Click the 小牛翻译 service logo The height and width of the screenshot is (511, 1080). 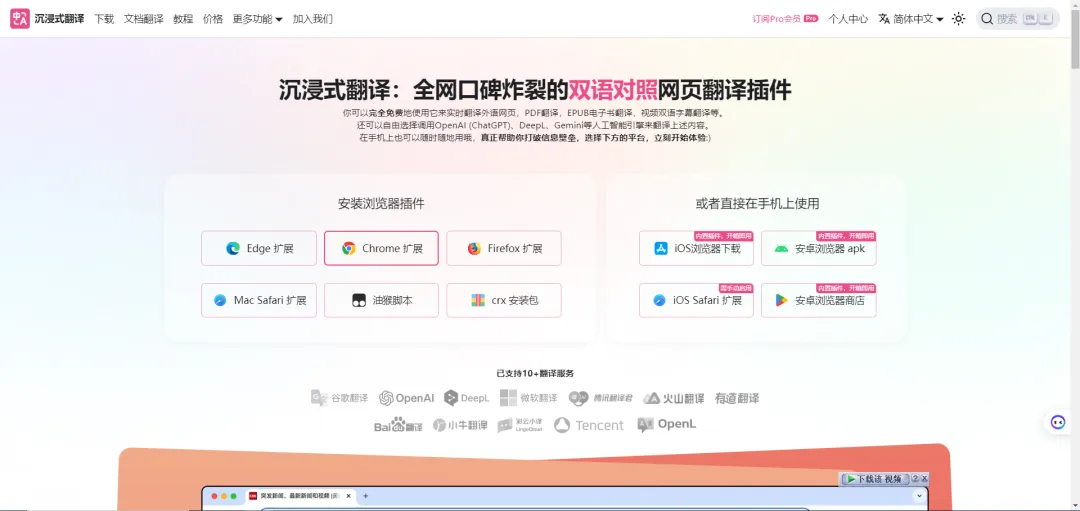coord(460,425)
